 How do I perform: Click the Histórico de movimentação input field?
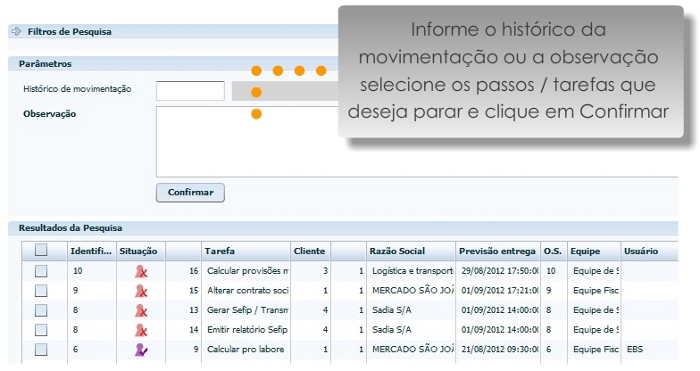pos(190,91)
